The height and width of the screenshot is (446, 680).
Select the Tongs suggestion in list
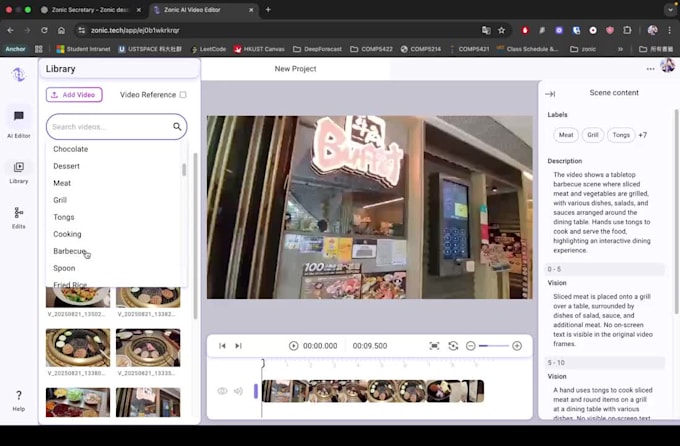point(64,217)
